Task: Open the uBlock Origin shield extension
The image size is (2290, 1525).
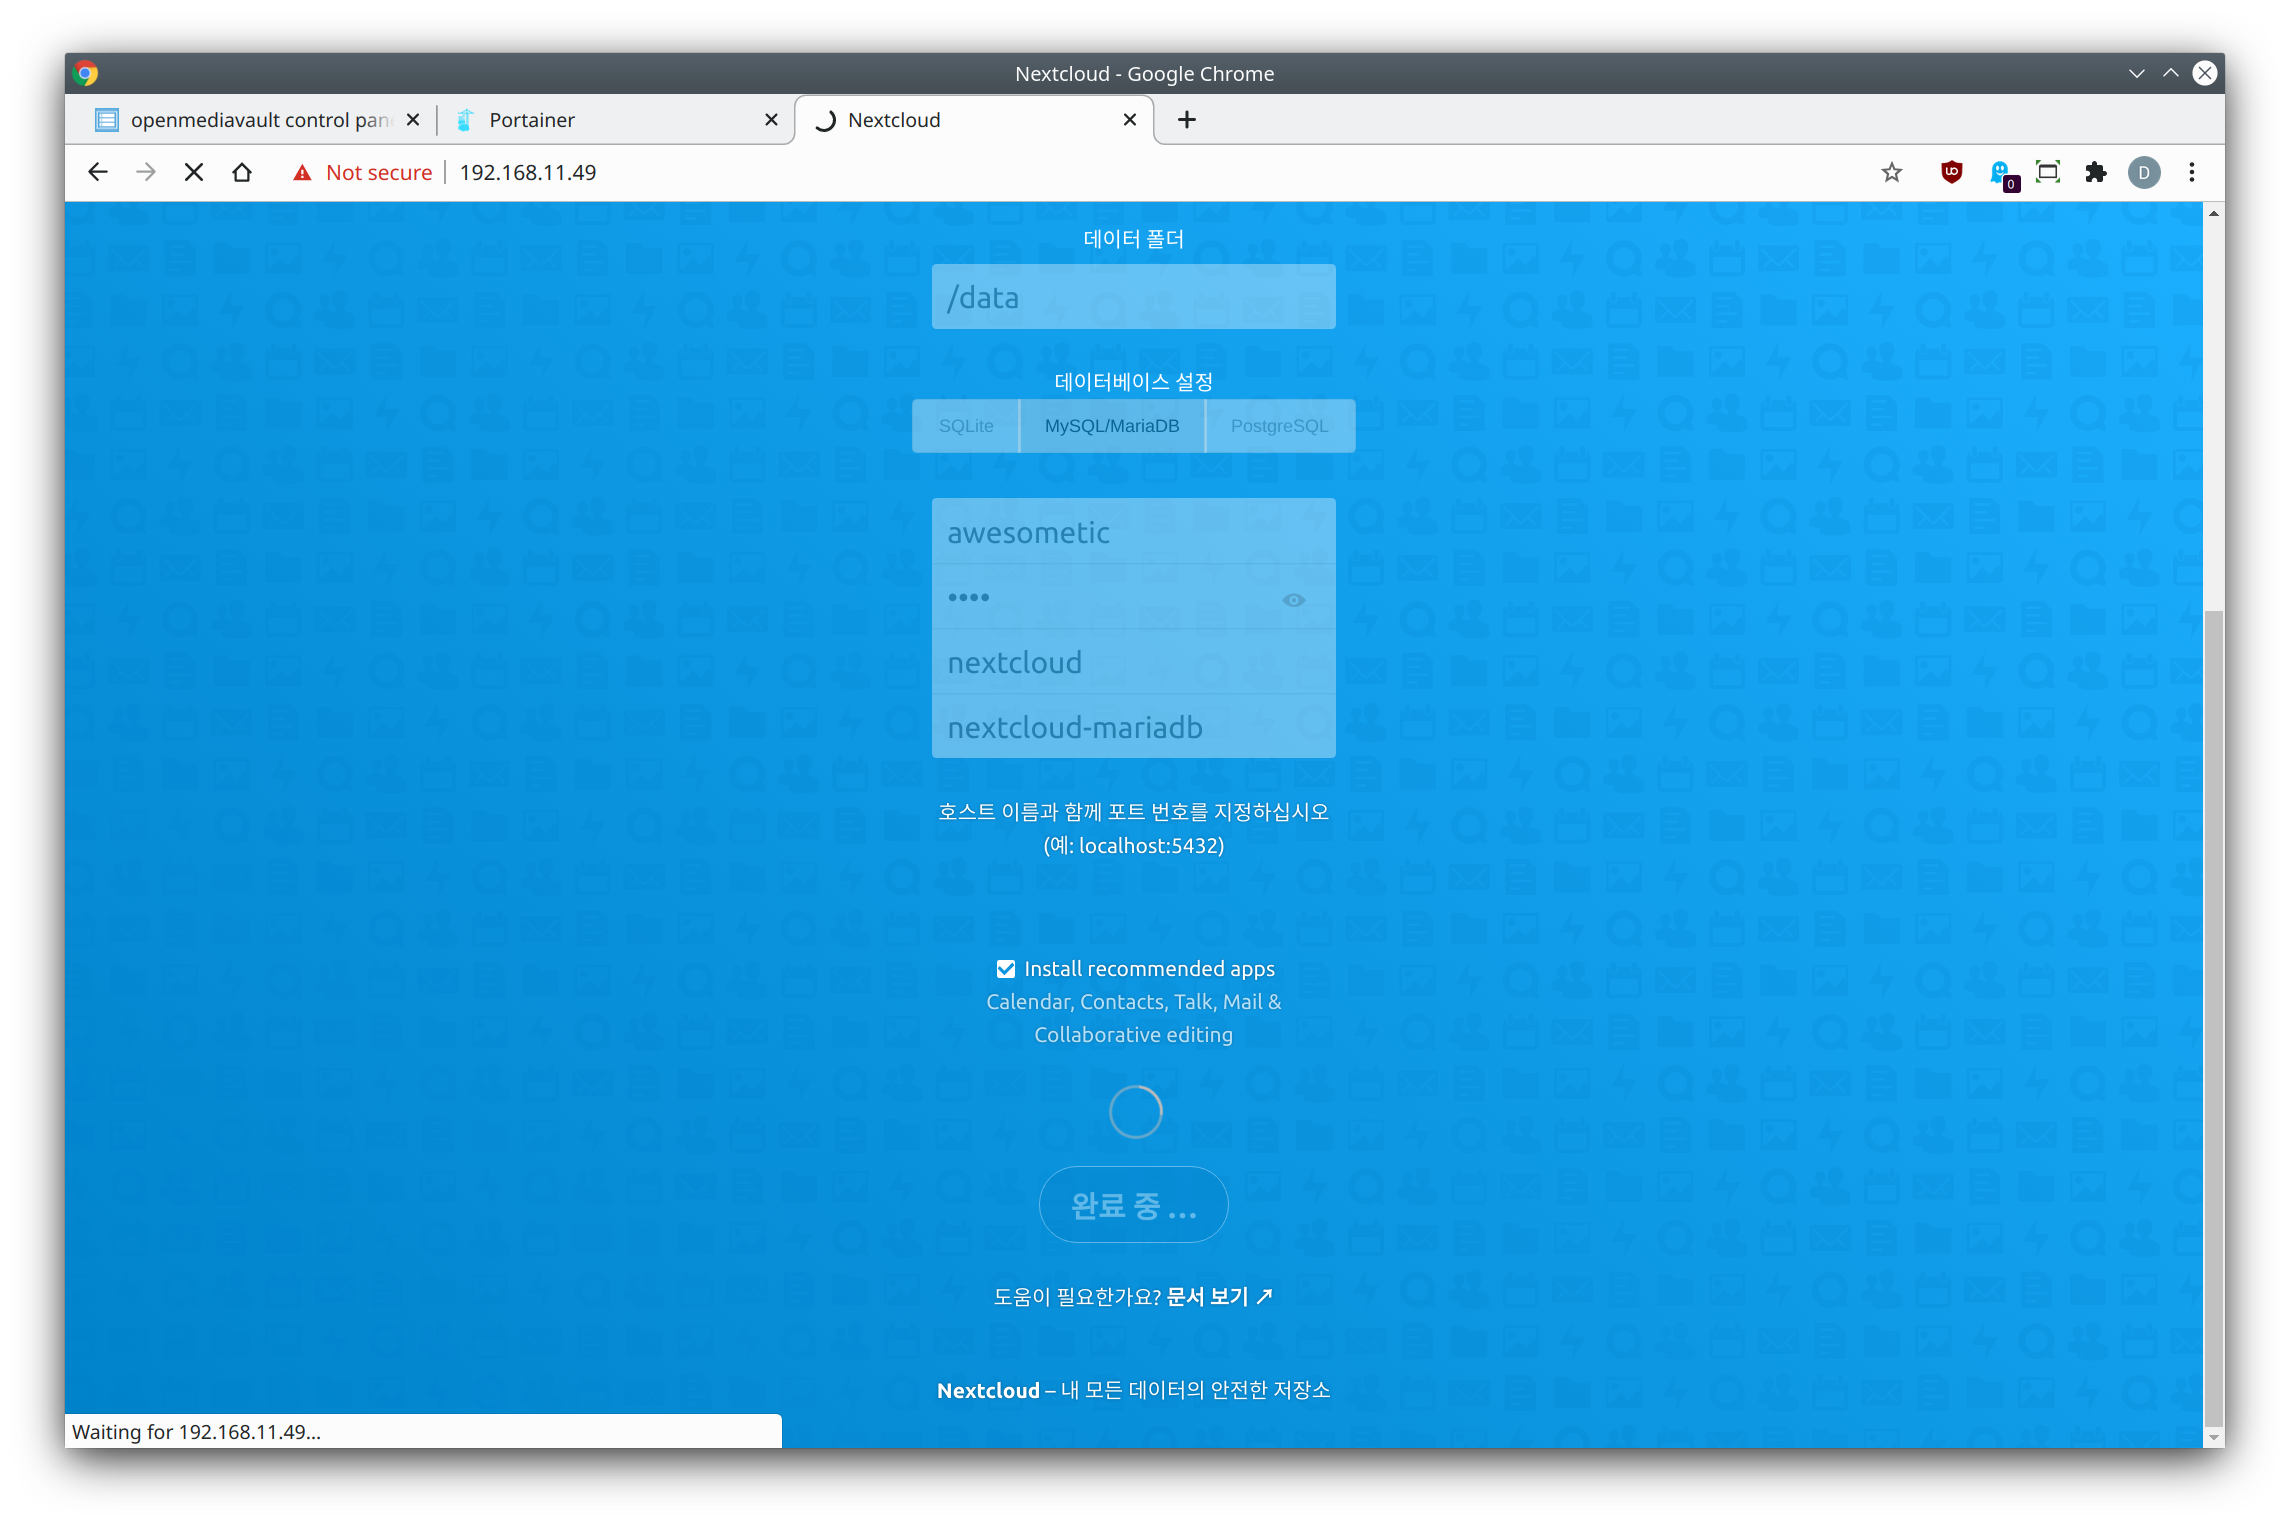Action: click(1951, 172)
